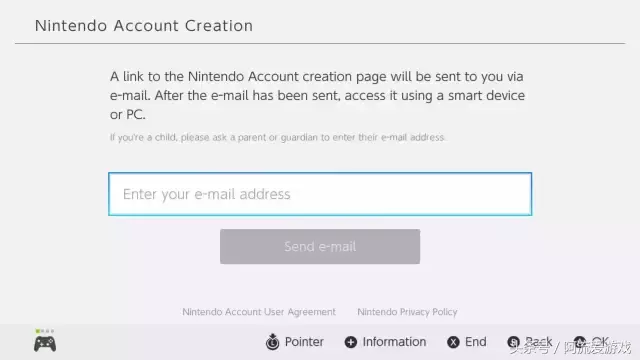The image size is (640, 360).
Task: Click the plus Information icon
Action: click(x=351, y=342)
